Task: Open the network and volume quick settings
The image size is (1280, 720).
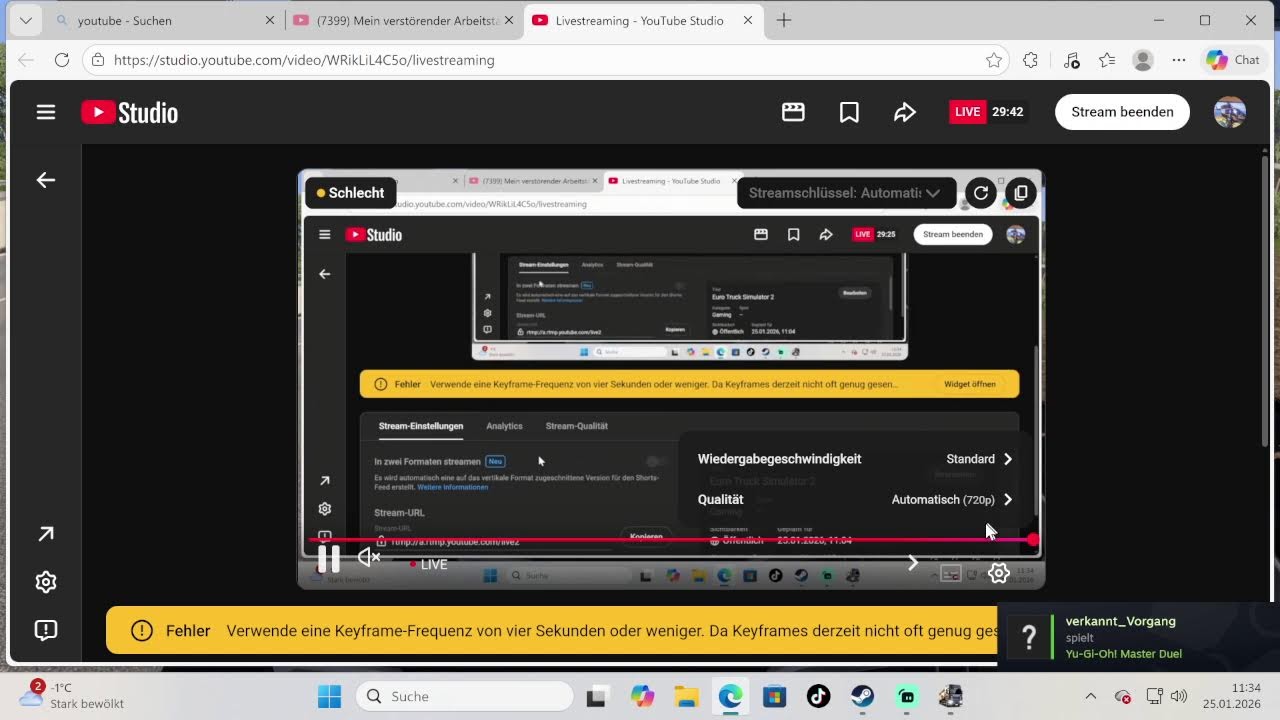Action: pos(1166,696)
